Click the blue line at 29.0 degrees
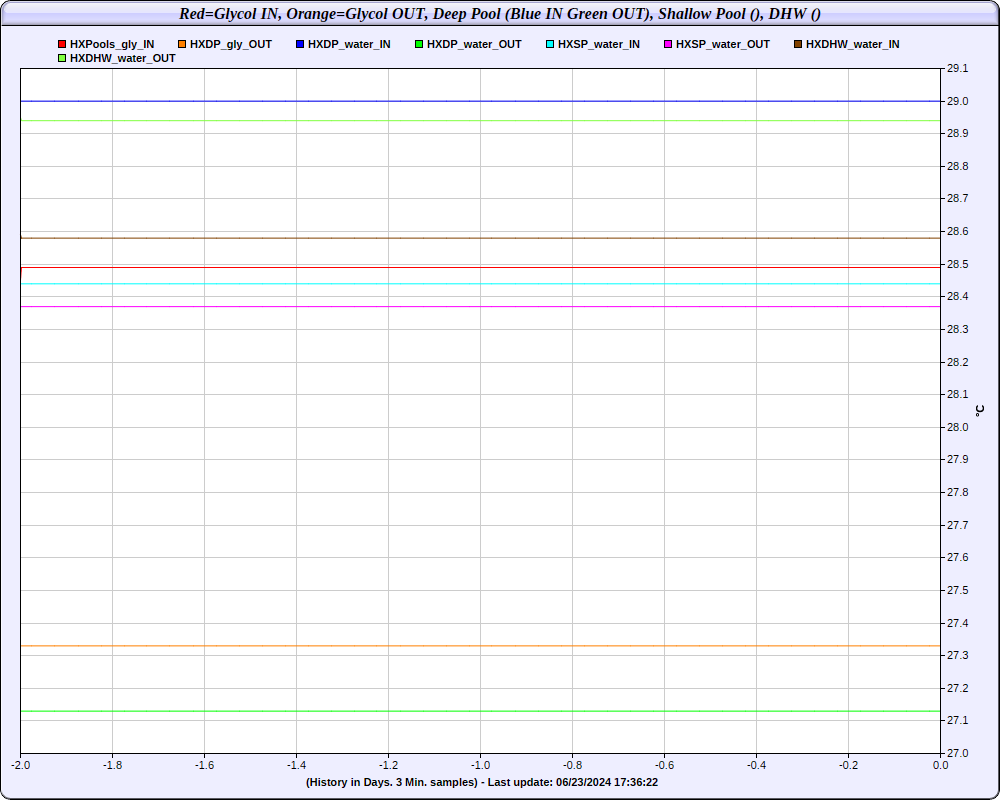1000x800 pixels. (480, 101)
